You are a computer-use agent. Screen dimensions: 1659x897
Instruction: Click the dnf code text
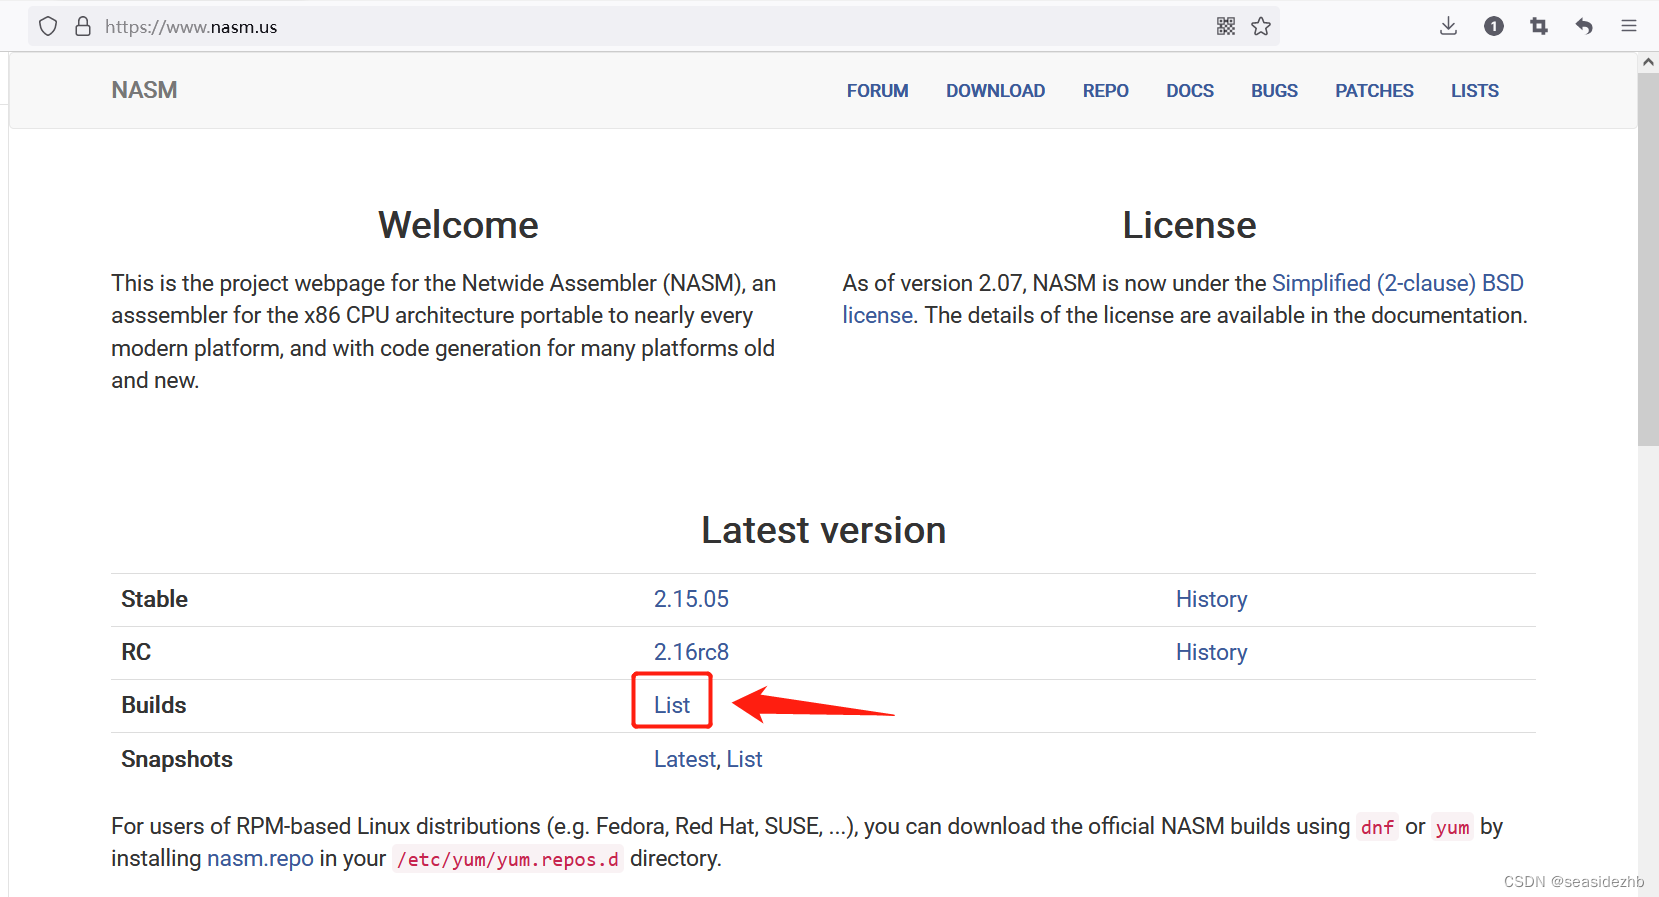point(1377,827)
